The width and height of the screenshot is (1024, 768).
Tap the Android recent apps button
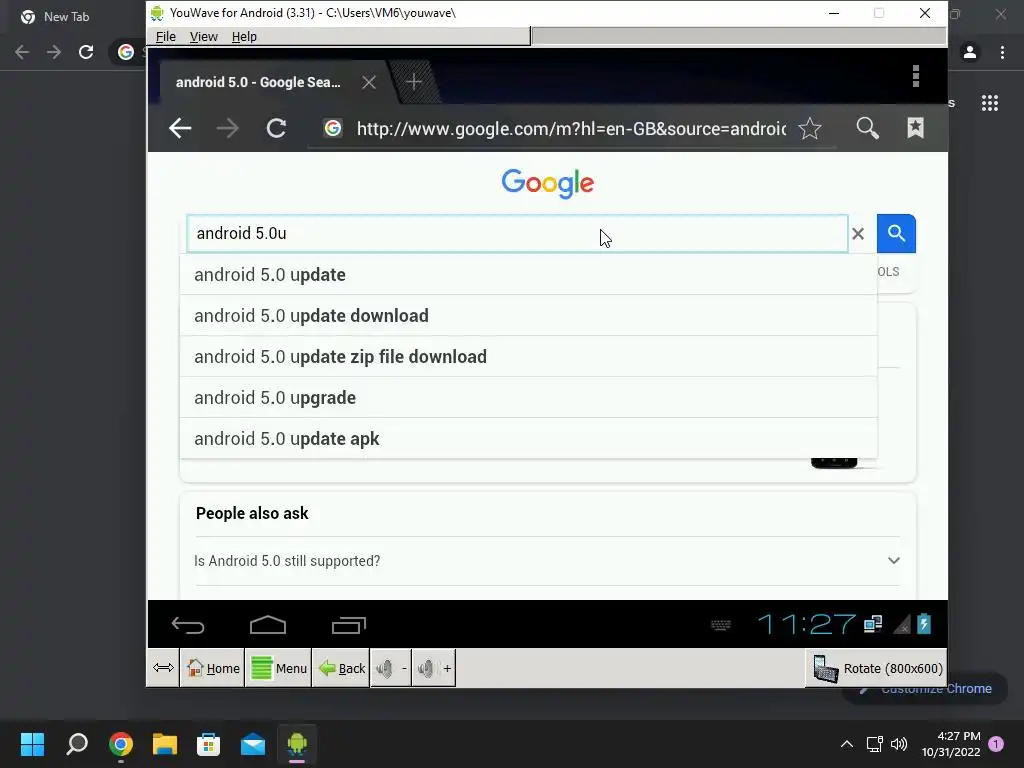pyautogui.click(x=349, y=625)
